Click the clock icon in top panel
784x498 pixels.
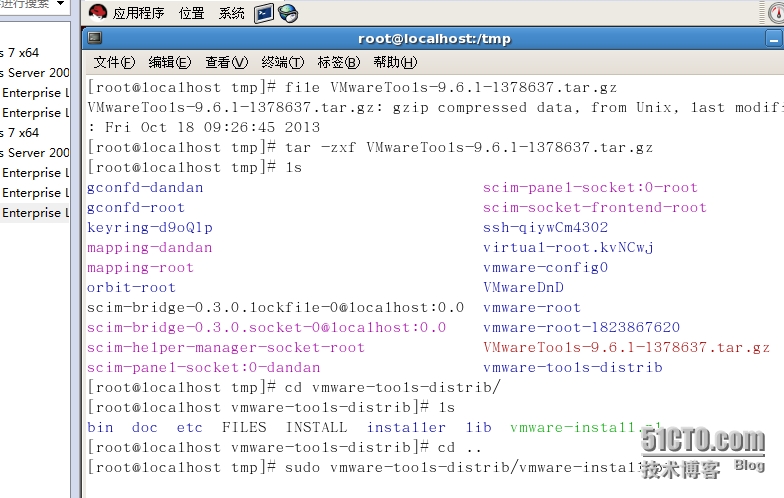click(776, 12)
